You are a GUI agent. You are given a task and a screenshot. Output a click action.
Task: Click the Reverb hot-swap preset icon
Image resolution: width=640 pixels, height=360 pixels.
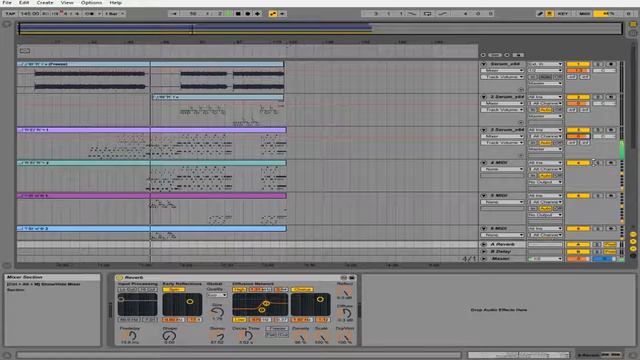click(x=344, y=278)
